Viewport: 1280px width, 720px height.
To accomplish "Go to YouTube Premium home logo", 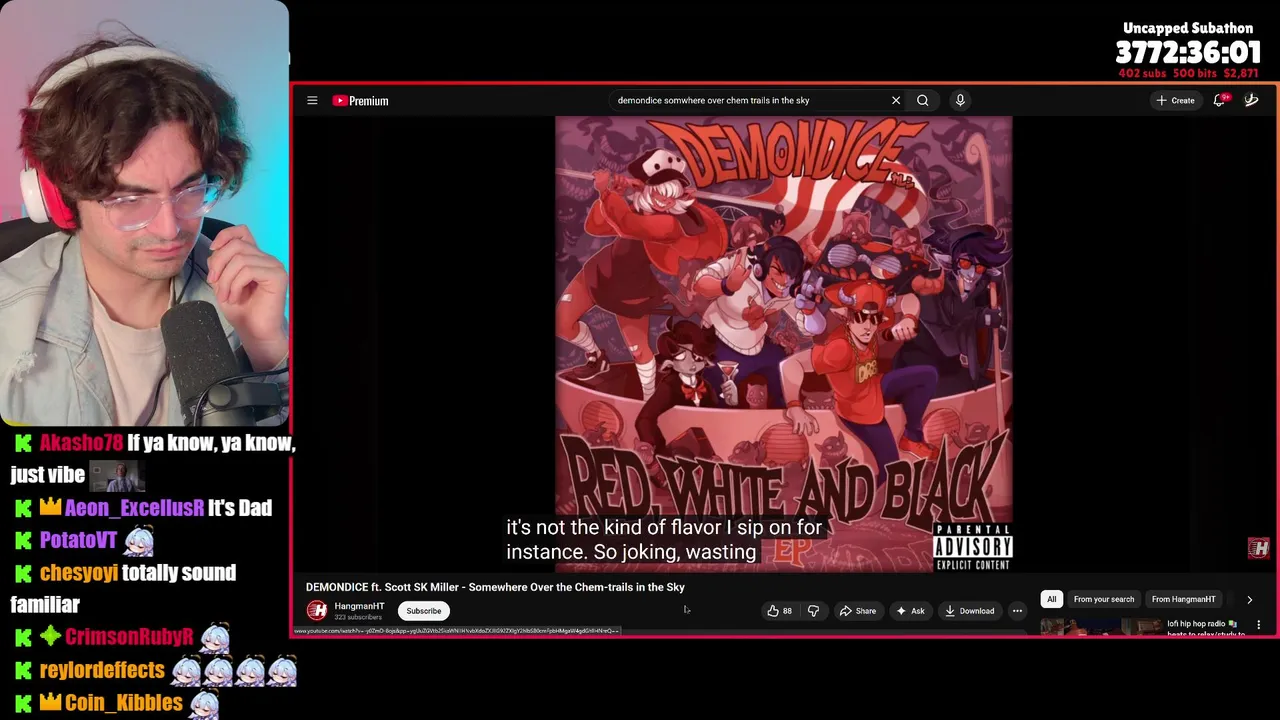I will [360, 100].
